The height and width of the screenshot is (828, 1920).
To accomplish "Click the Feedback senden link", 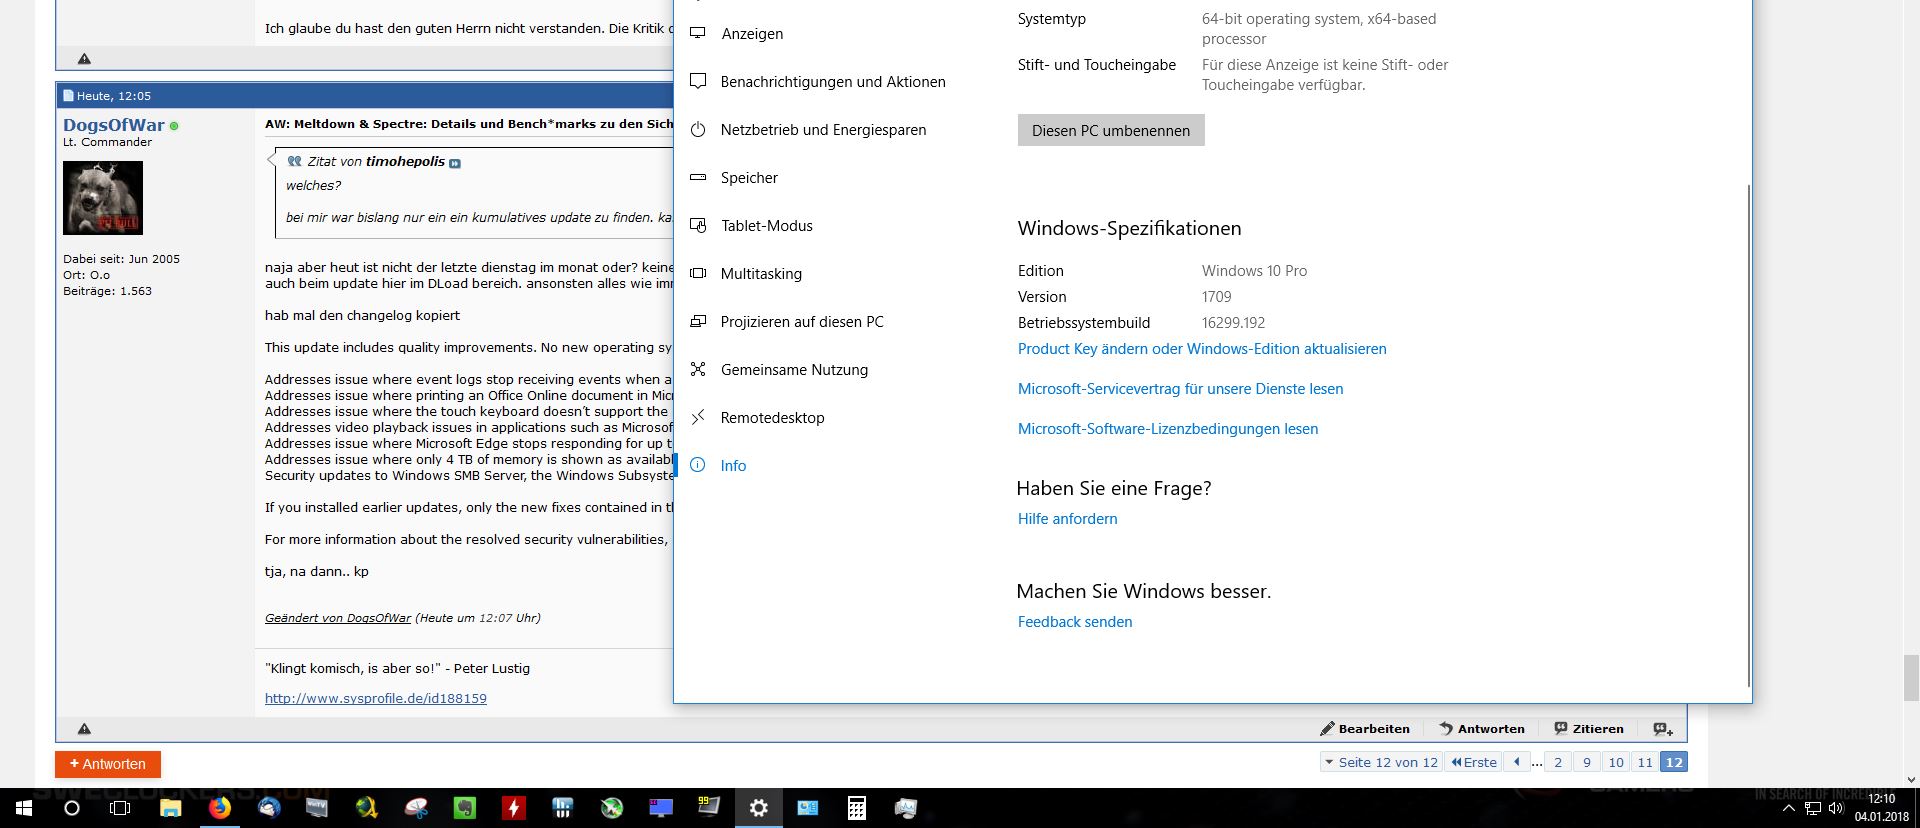I will click(1075, 622).
